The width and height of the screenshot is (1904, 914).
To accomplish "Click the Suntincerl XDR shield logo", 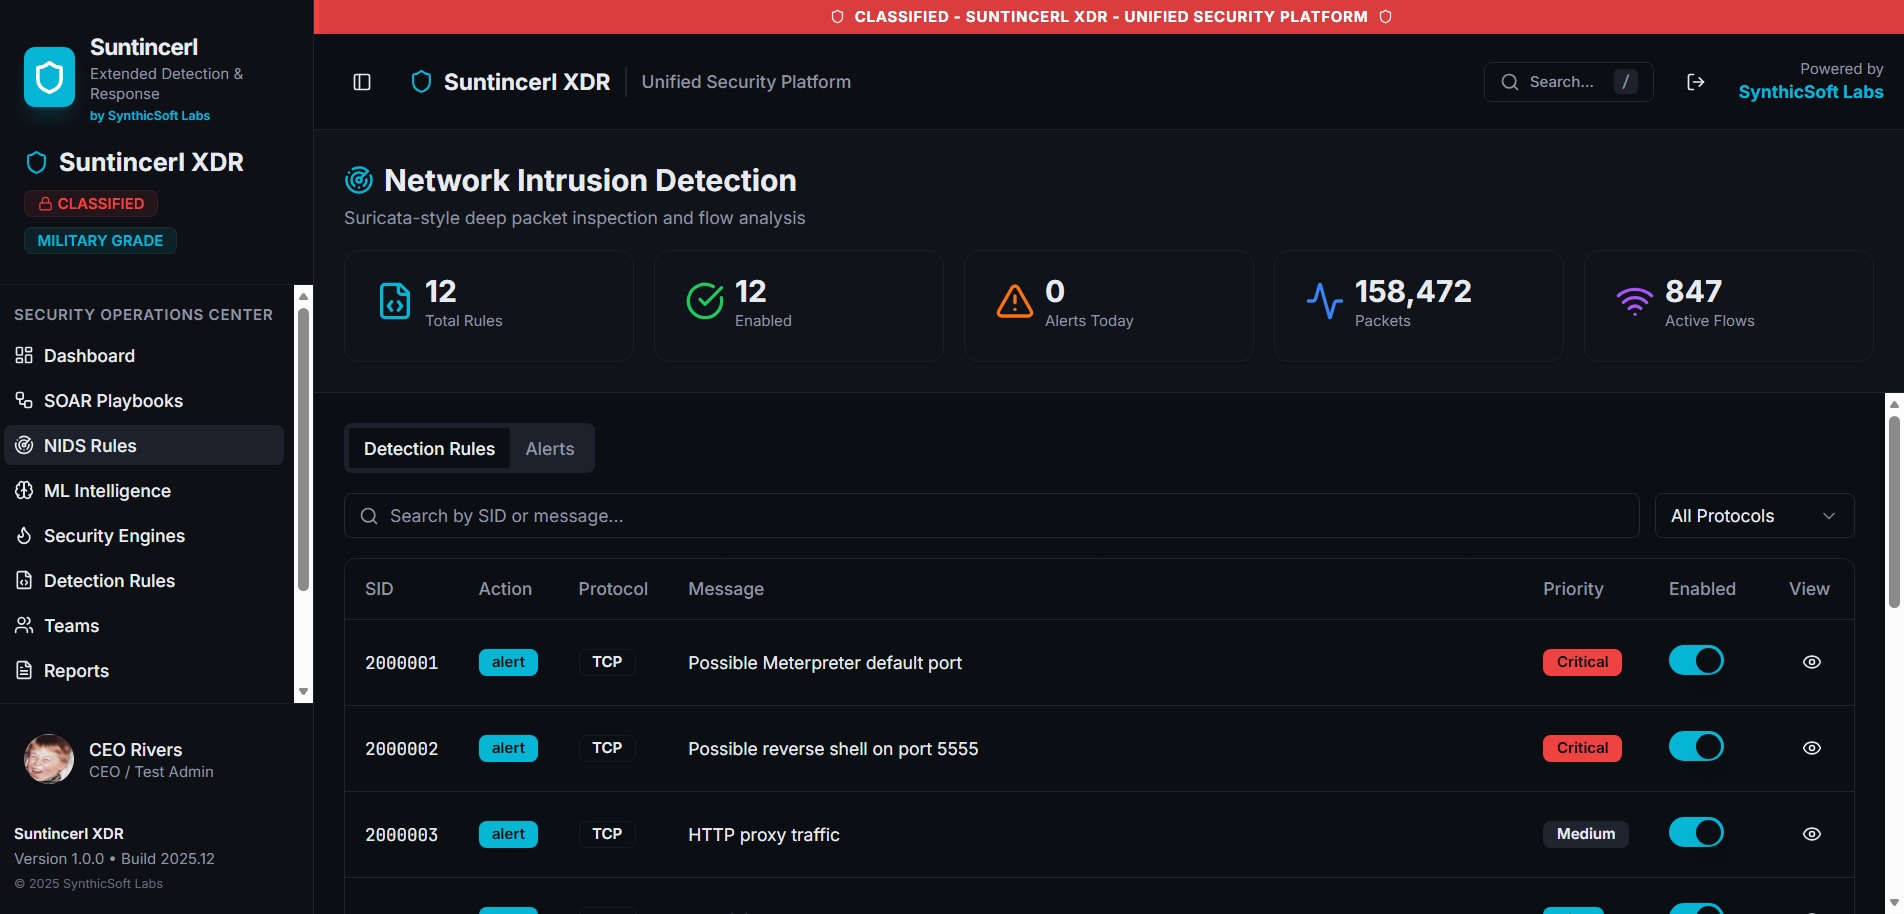I will [420, 81].
